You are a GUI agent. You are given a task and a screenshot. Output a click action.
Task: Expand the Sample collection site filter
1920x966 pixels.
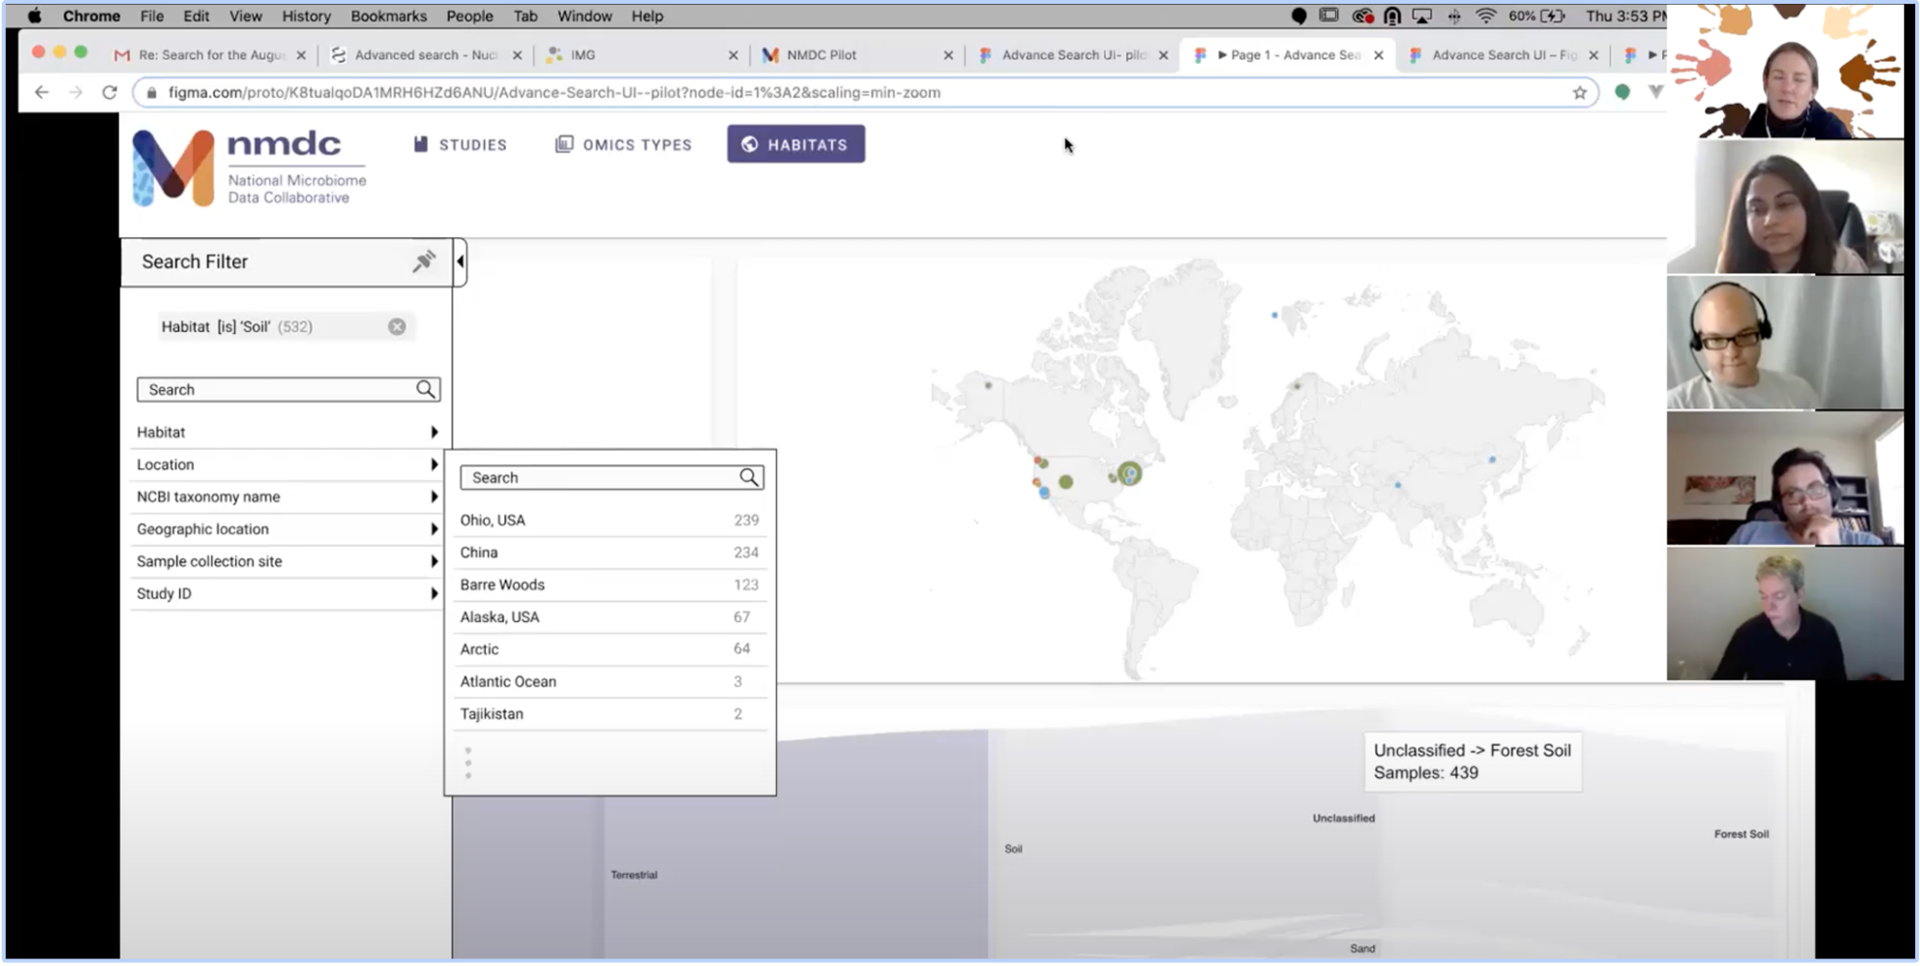pos(288,561)
